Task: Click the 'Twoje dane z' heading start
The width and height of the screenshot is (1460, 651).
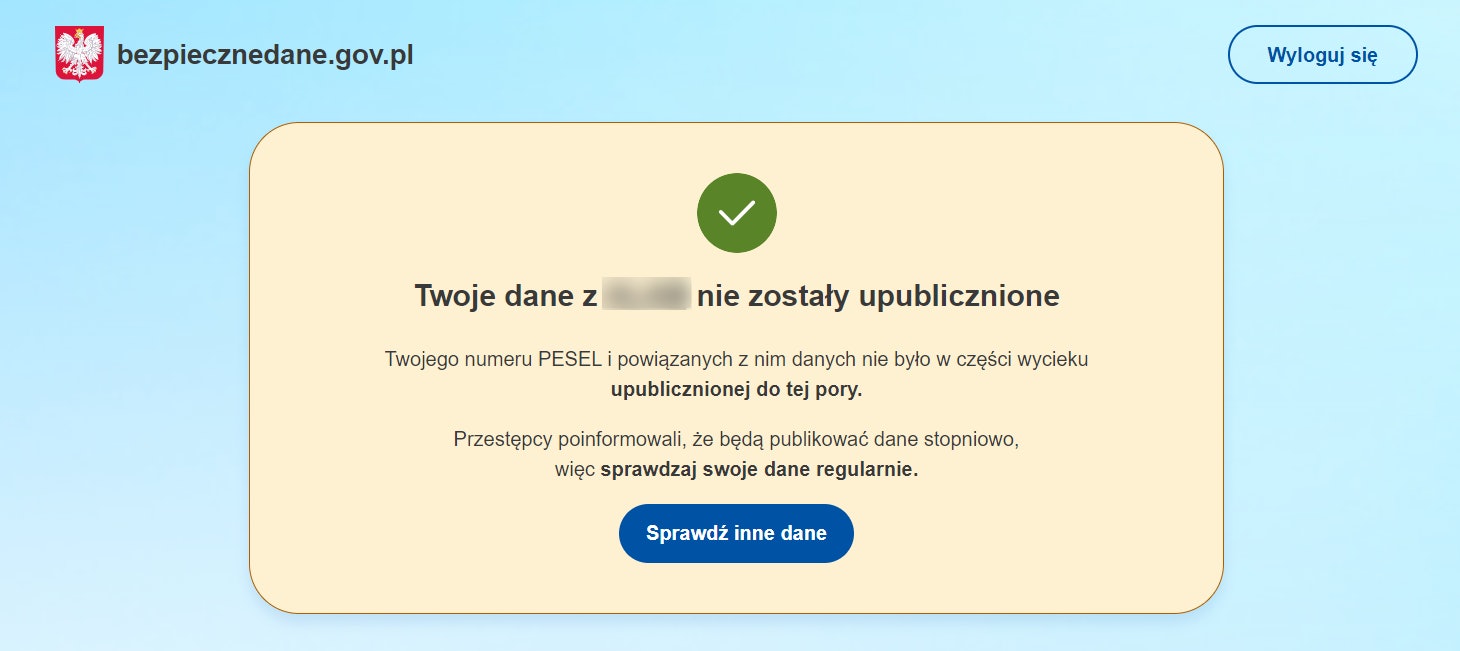Action: pos(505,296)
